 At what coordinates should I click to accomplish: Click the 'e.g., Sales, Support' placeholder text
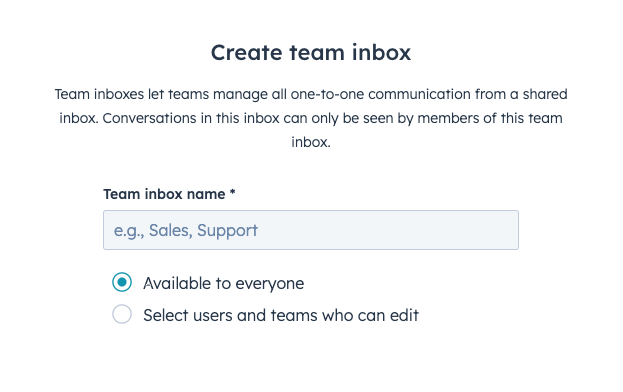tap(186, 231)
